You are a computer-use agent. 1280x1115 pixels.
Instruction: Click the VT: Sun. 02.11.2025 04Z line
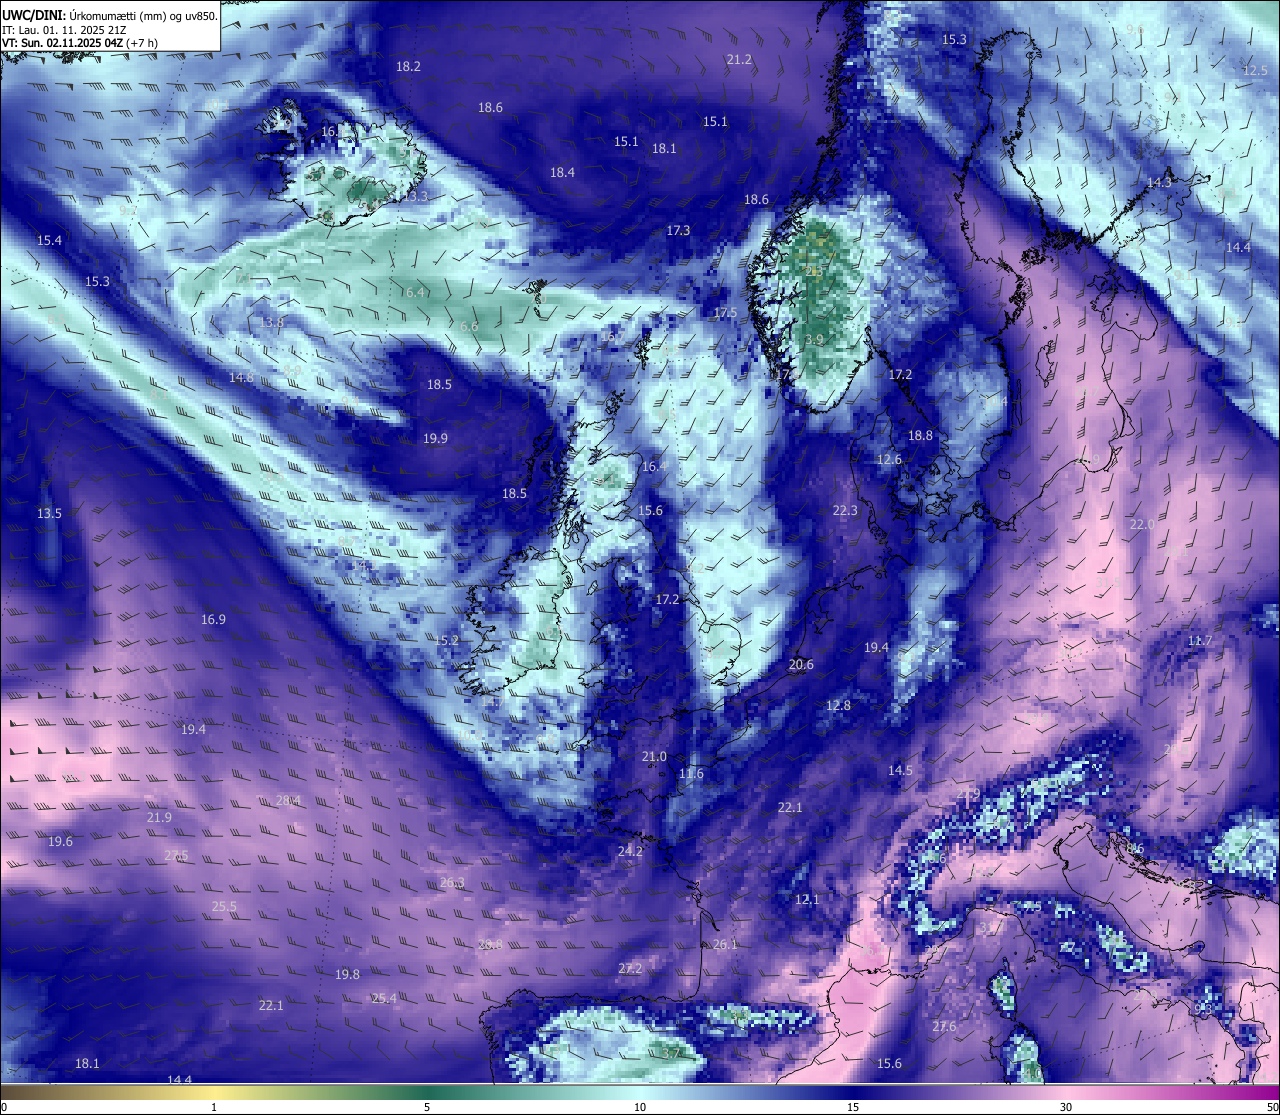[x=80, y=43]
